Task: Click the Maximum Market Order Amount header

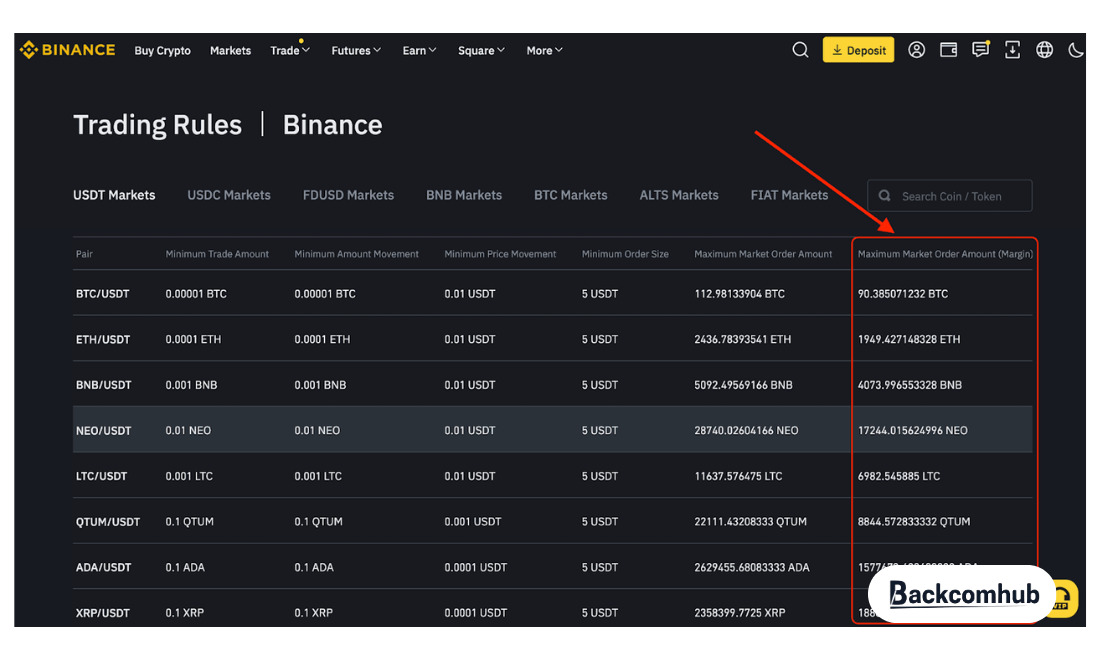Action: pos(763,254)
